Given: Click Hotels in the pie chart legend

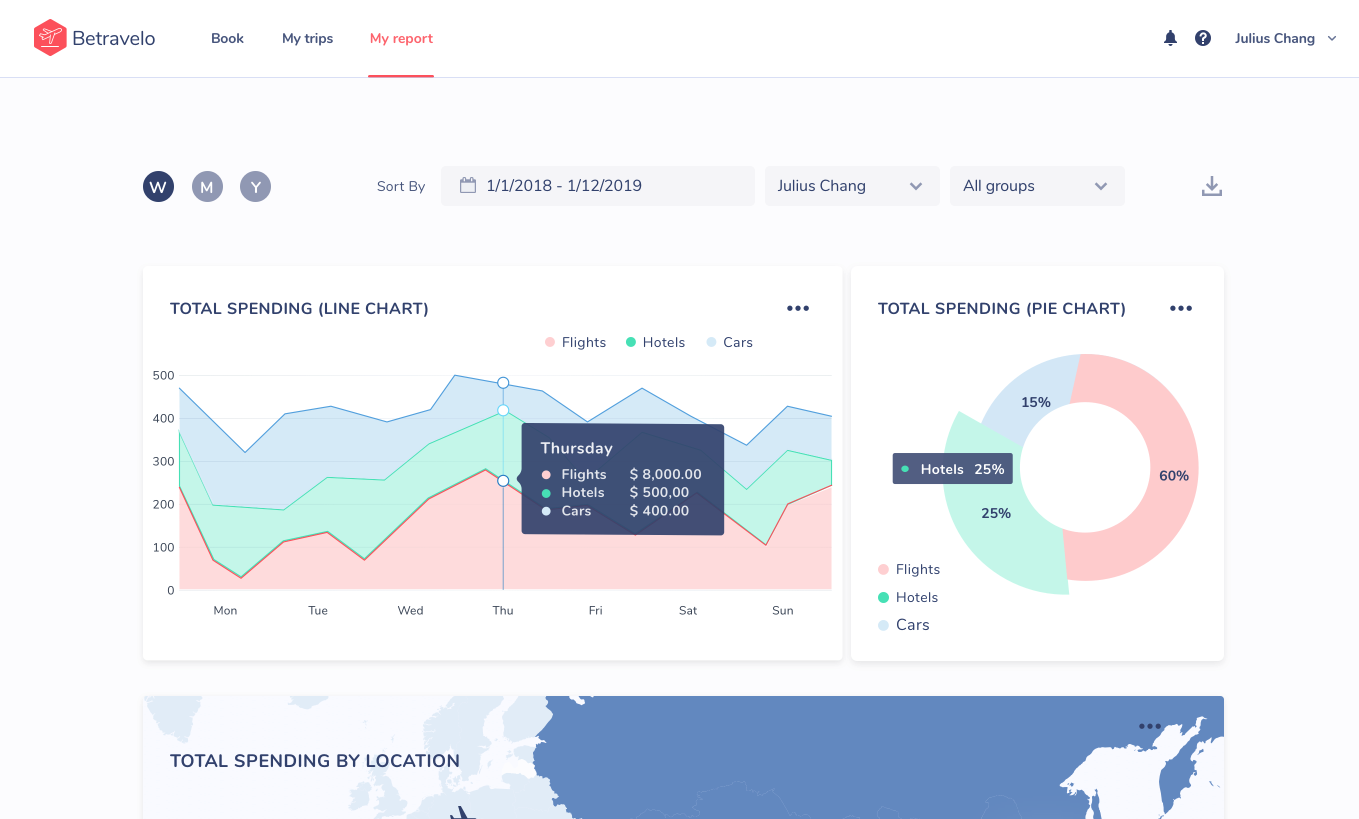Looking at the screenshot, I should [x=908, y=597].
